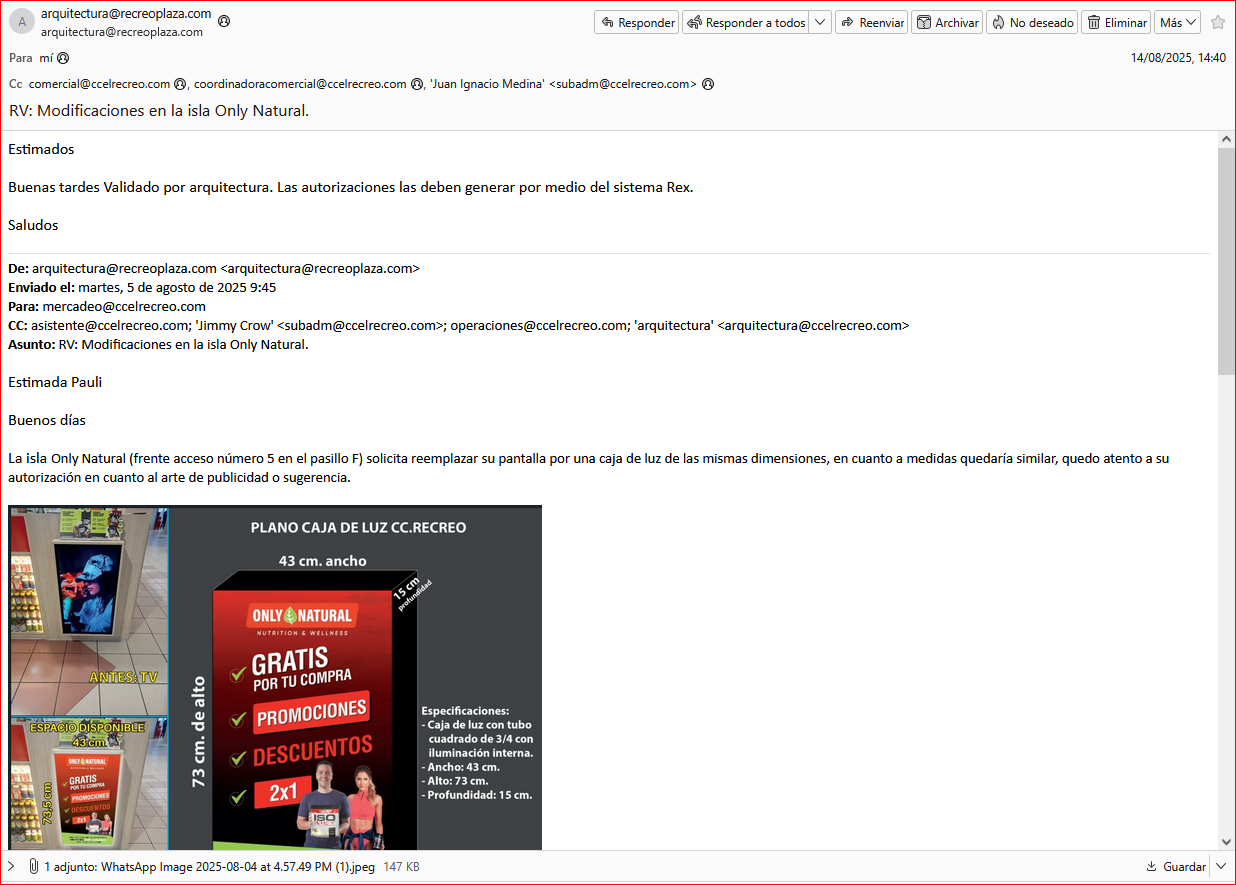Click the contact icon after comercial@ccelrecreo.com
Screen dimensions: 1236x885
tap(180, 84)
